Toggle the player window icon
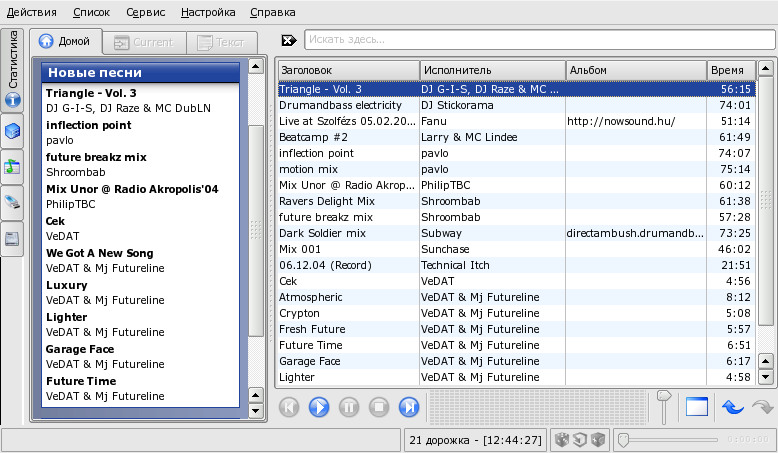 pos(697,407)
